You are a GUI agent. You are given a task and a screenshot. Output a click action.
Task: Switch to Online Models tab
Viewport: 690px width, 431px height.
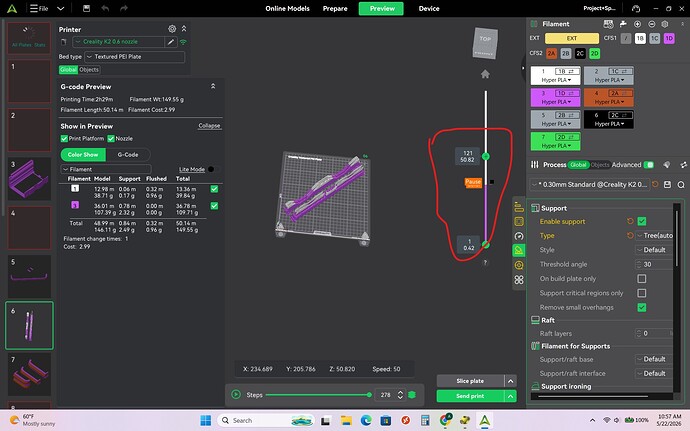coord(287,8)
